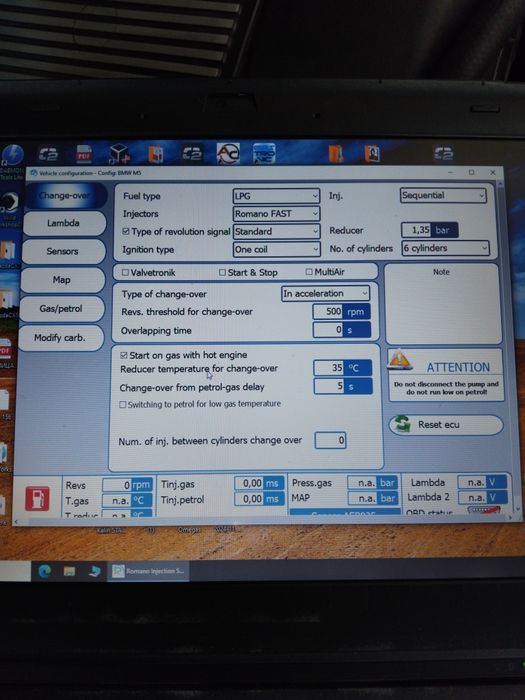Image resolution: width=525 pixels, height=700 pixels.
Task: Click the warning triangle ATTENTION icon
Action: tap(400, 360)
